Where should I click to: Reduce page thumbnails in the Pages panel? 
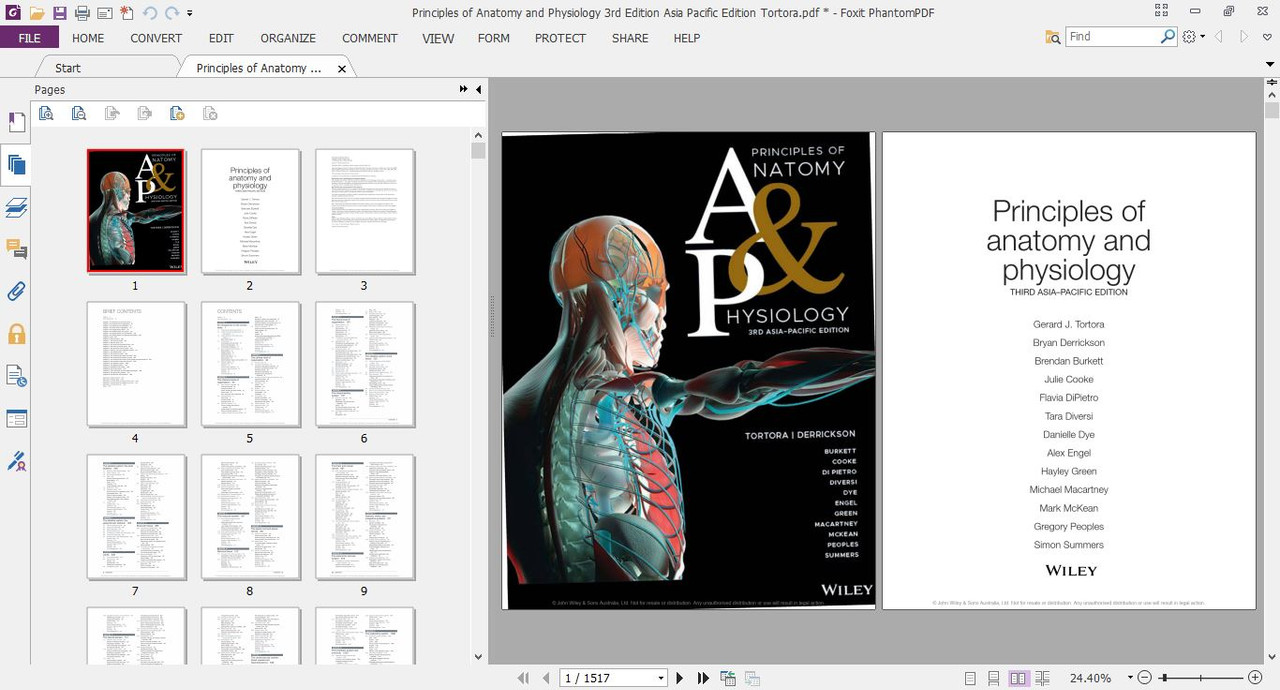click(79, 113)
